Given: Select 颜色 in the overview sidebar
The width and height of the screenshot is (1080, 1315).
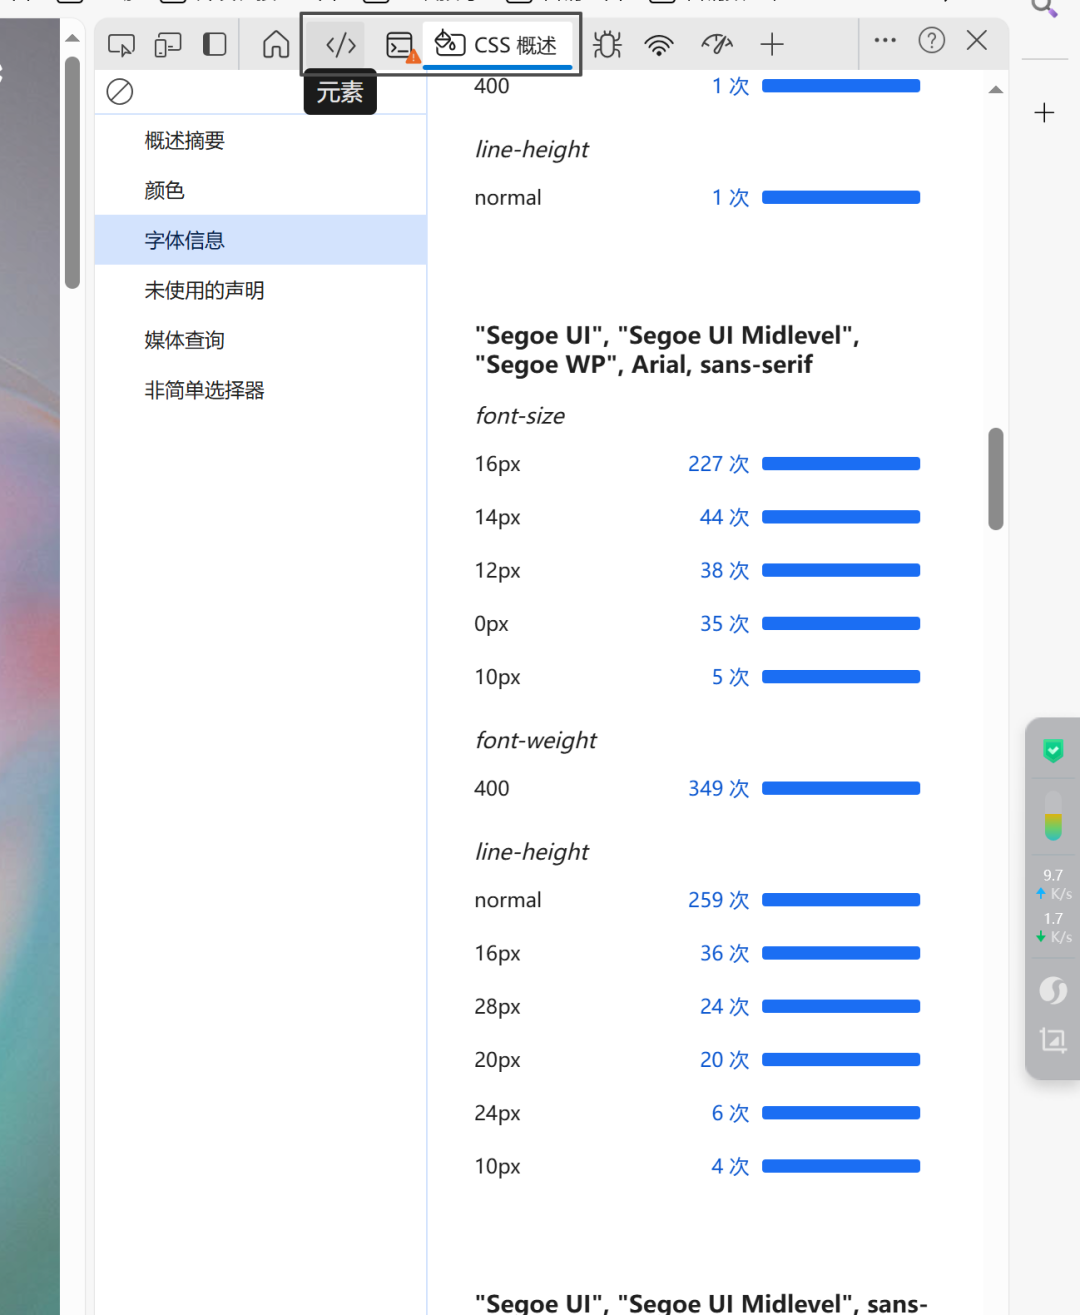Looking at the screenshot, I should (165, 190).
